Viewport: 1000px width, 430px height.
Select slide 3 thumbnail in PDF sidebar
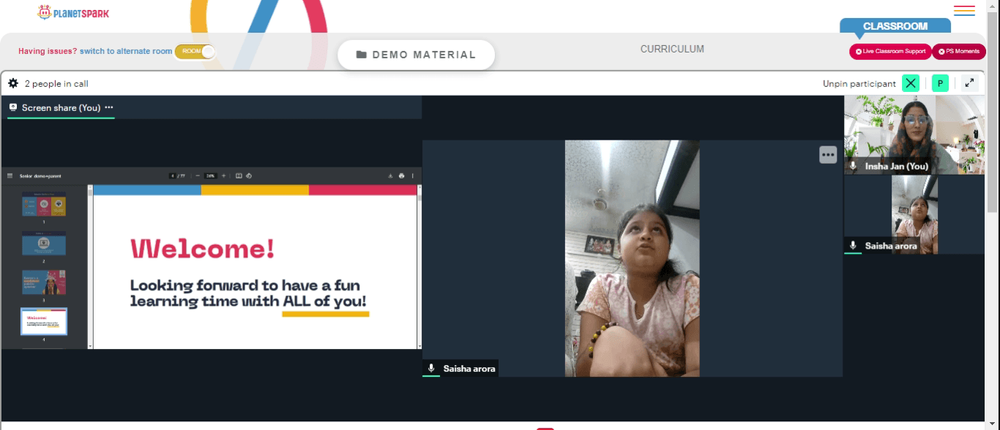[x=44, y=282]
